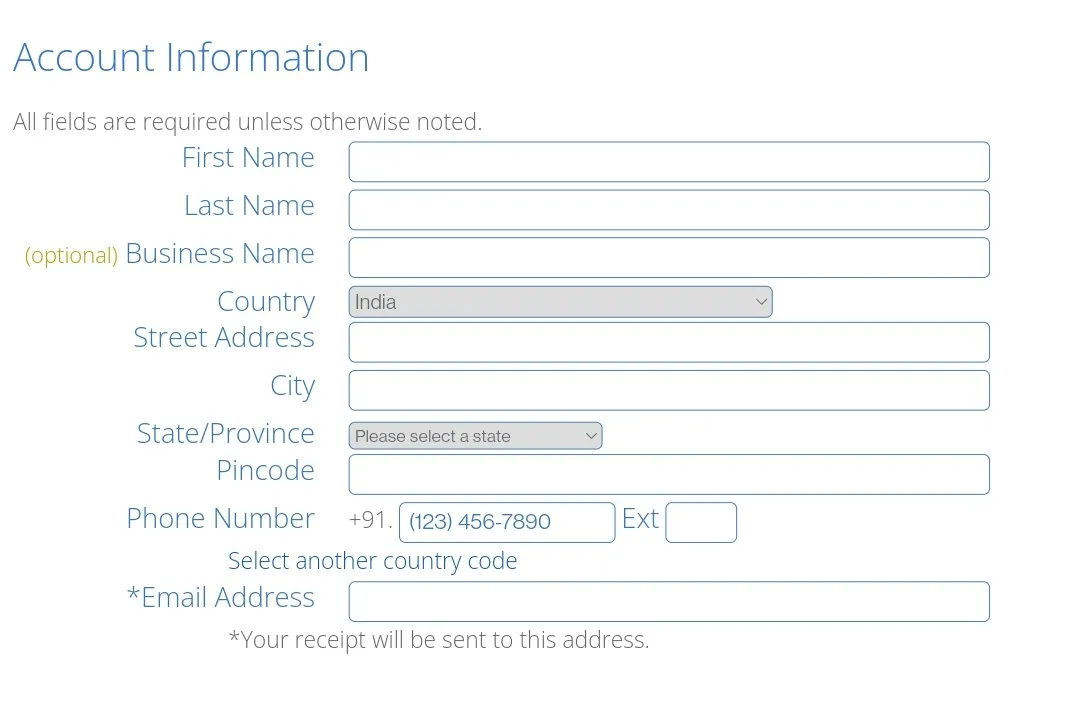Click the First Name label

click(248, 158)
